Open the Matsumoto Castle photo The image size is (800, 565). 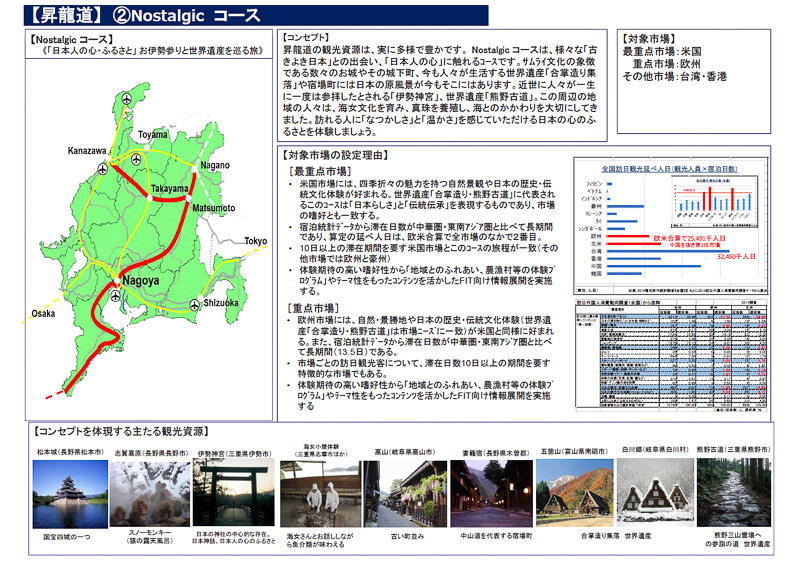click(70, 494)
